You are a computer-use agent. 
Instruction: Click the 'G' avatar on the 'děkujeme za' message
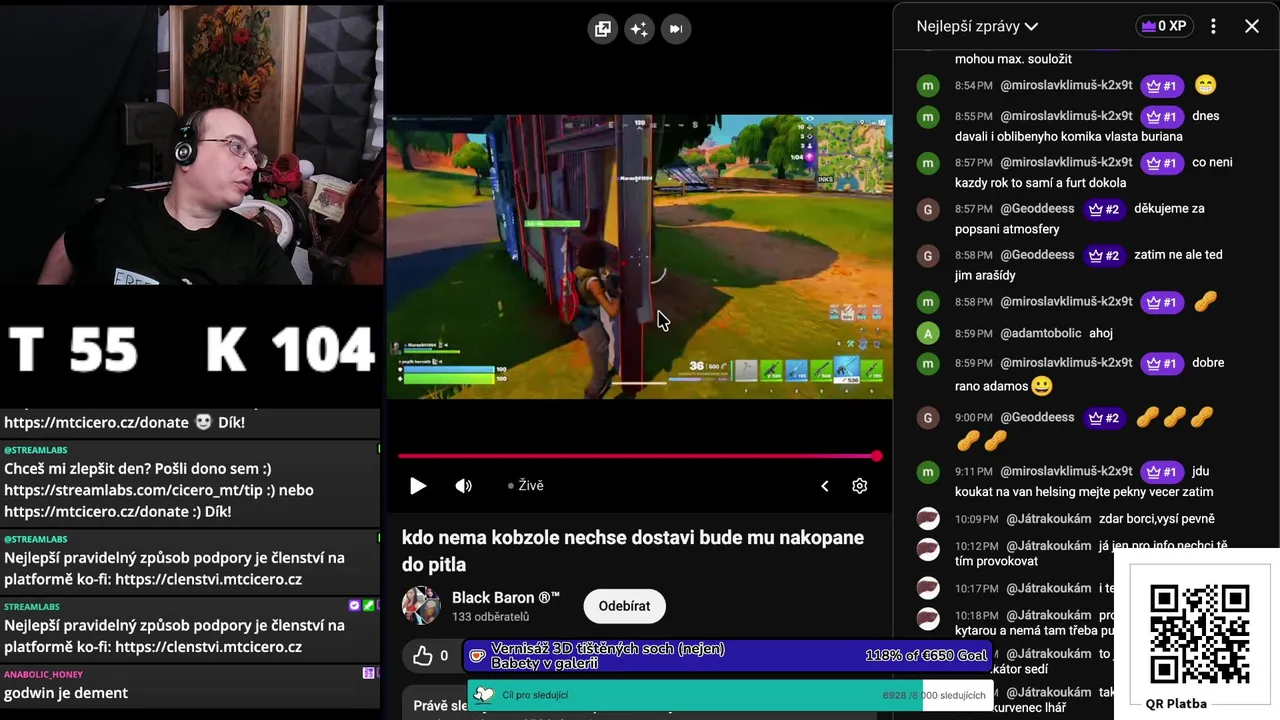coord(928,209)
